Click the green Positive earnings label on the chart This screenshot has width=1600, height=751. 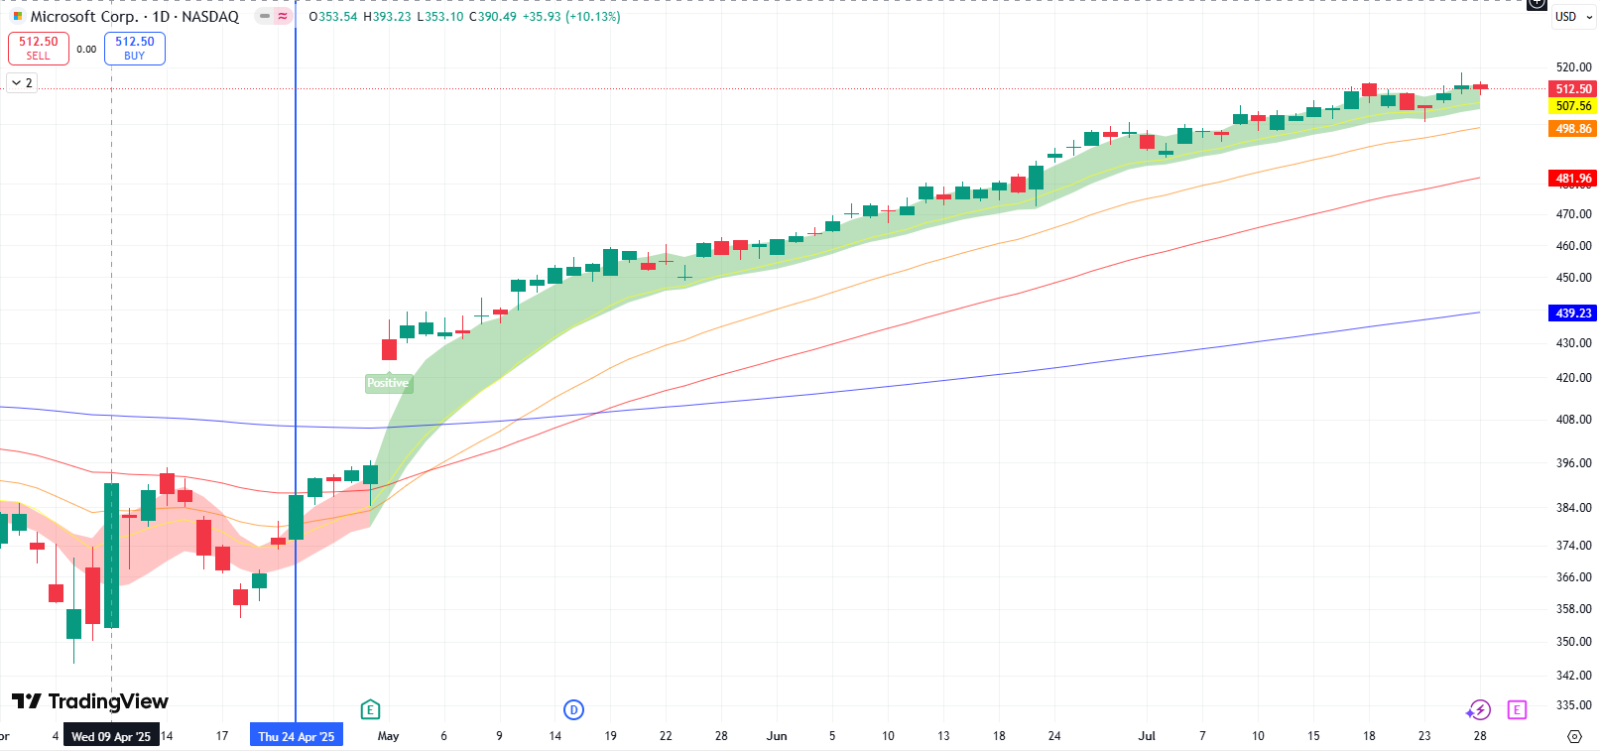(x=388, y=383)
